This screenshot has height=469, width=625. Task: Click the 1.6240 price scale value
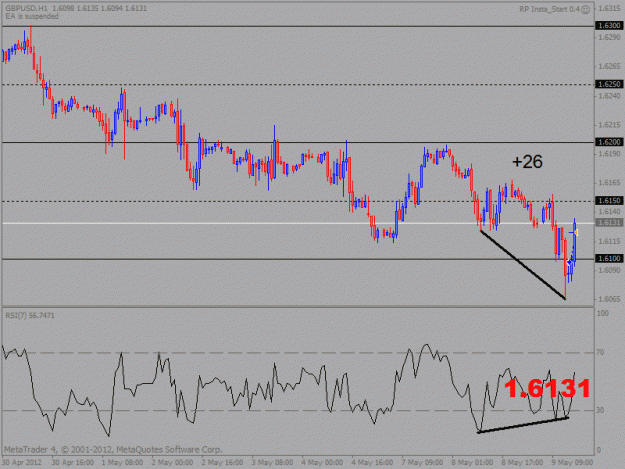tap(609, 96)
